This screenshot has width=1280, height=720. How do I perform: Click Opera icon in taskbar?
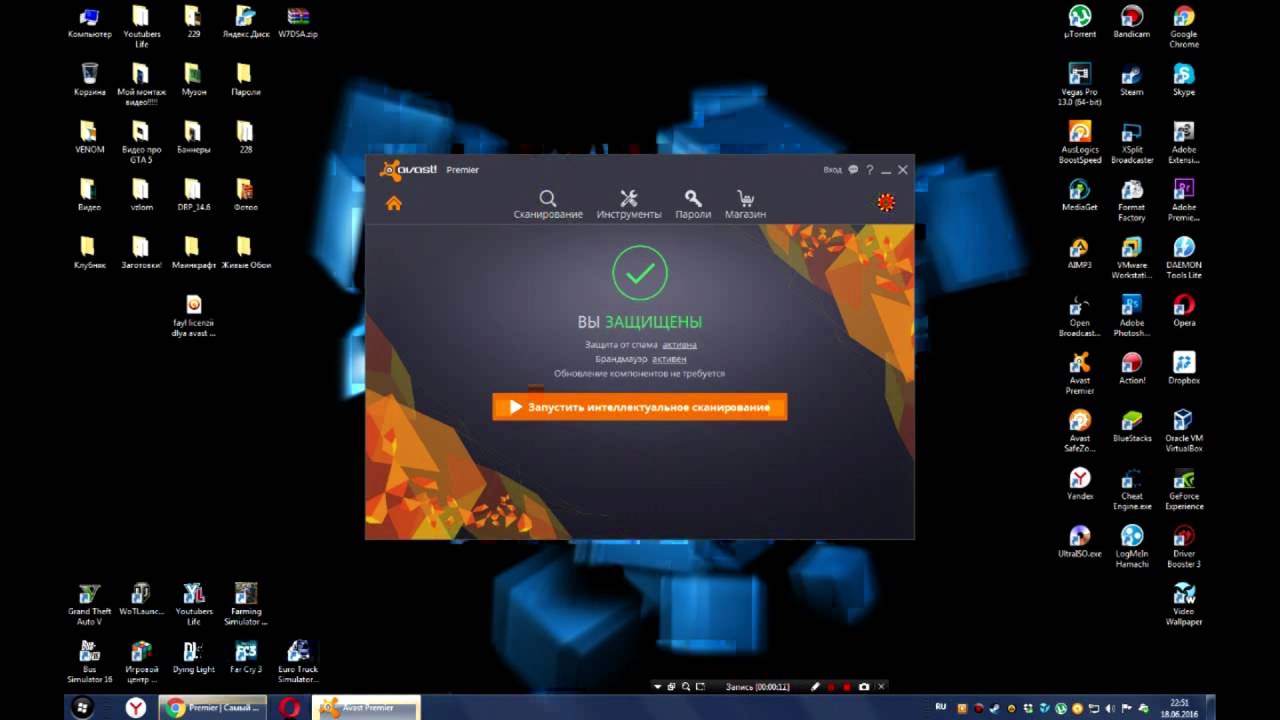pyautogui.click(x=289, y=707)
